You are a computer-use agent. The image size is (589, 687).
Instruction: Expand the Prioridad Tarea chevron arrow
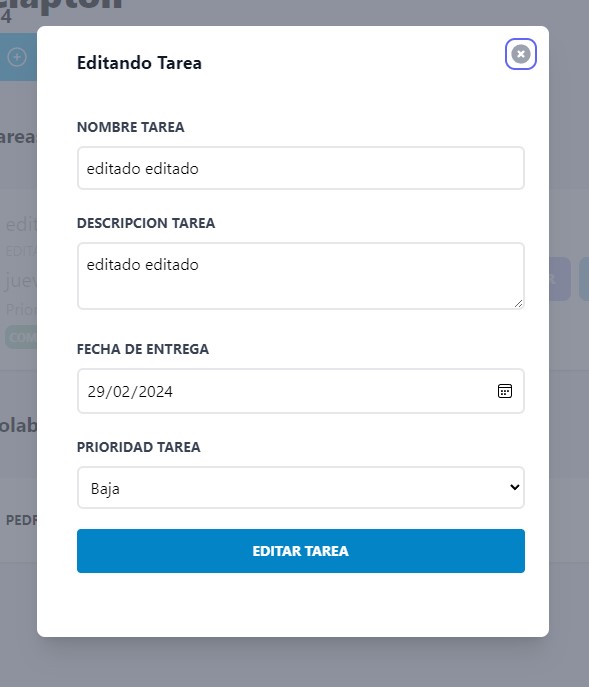tap(515, 487)
